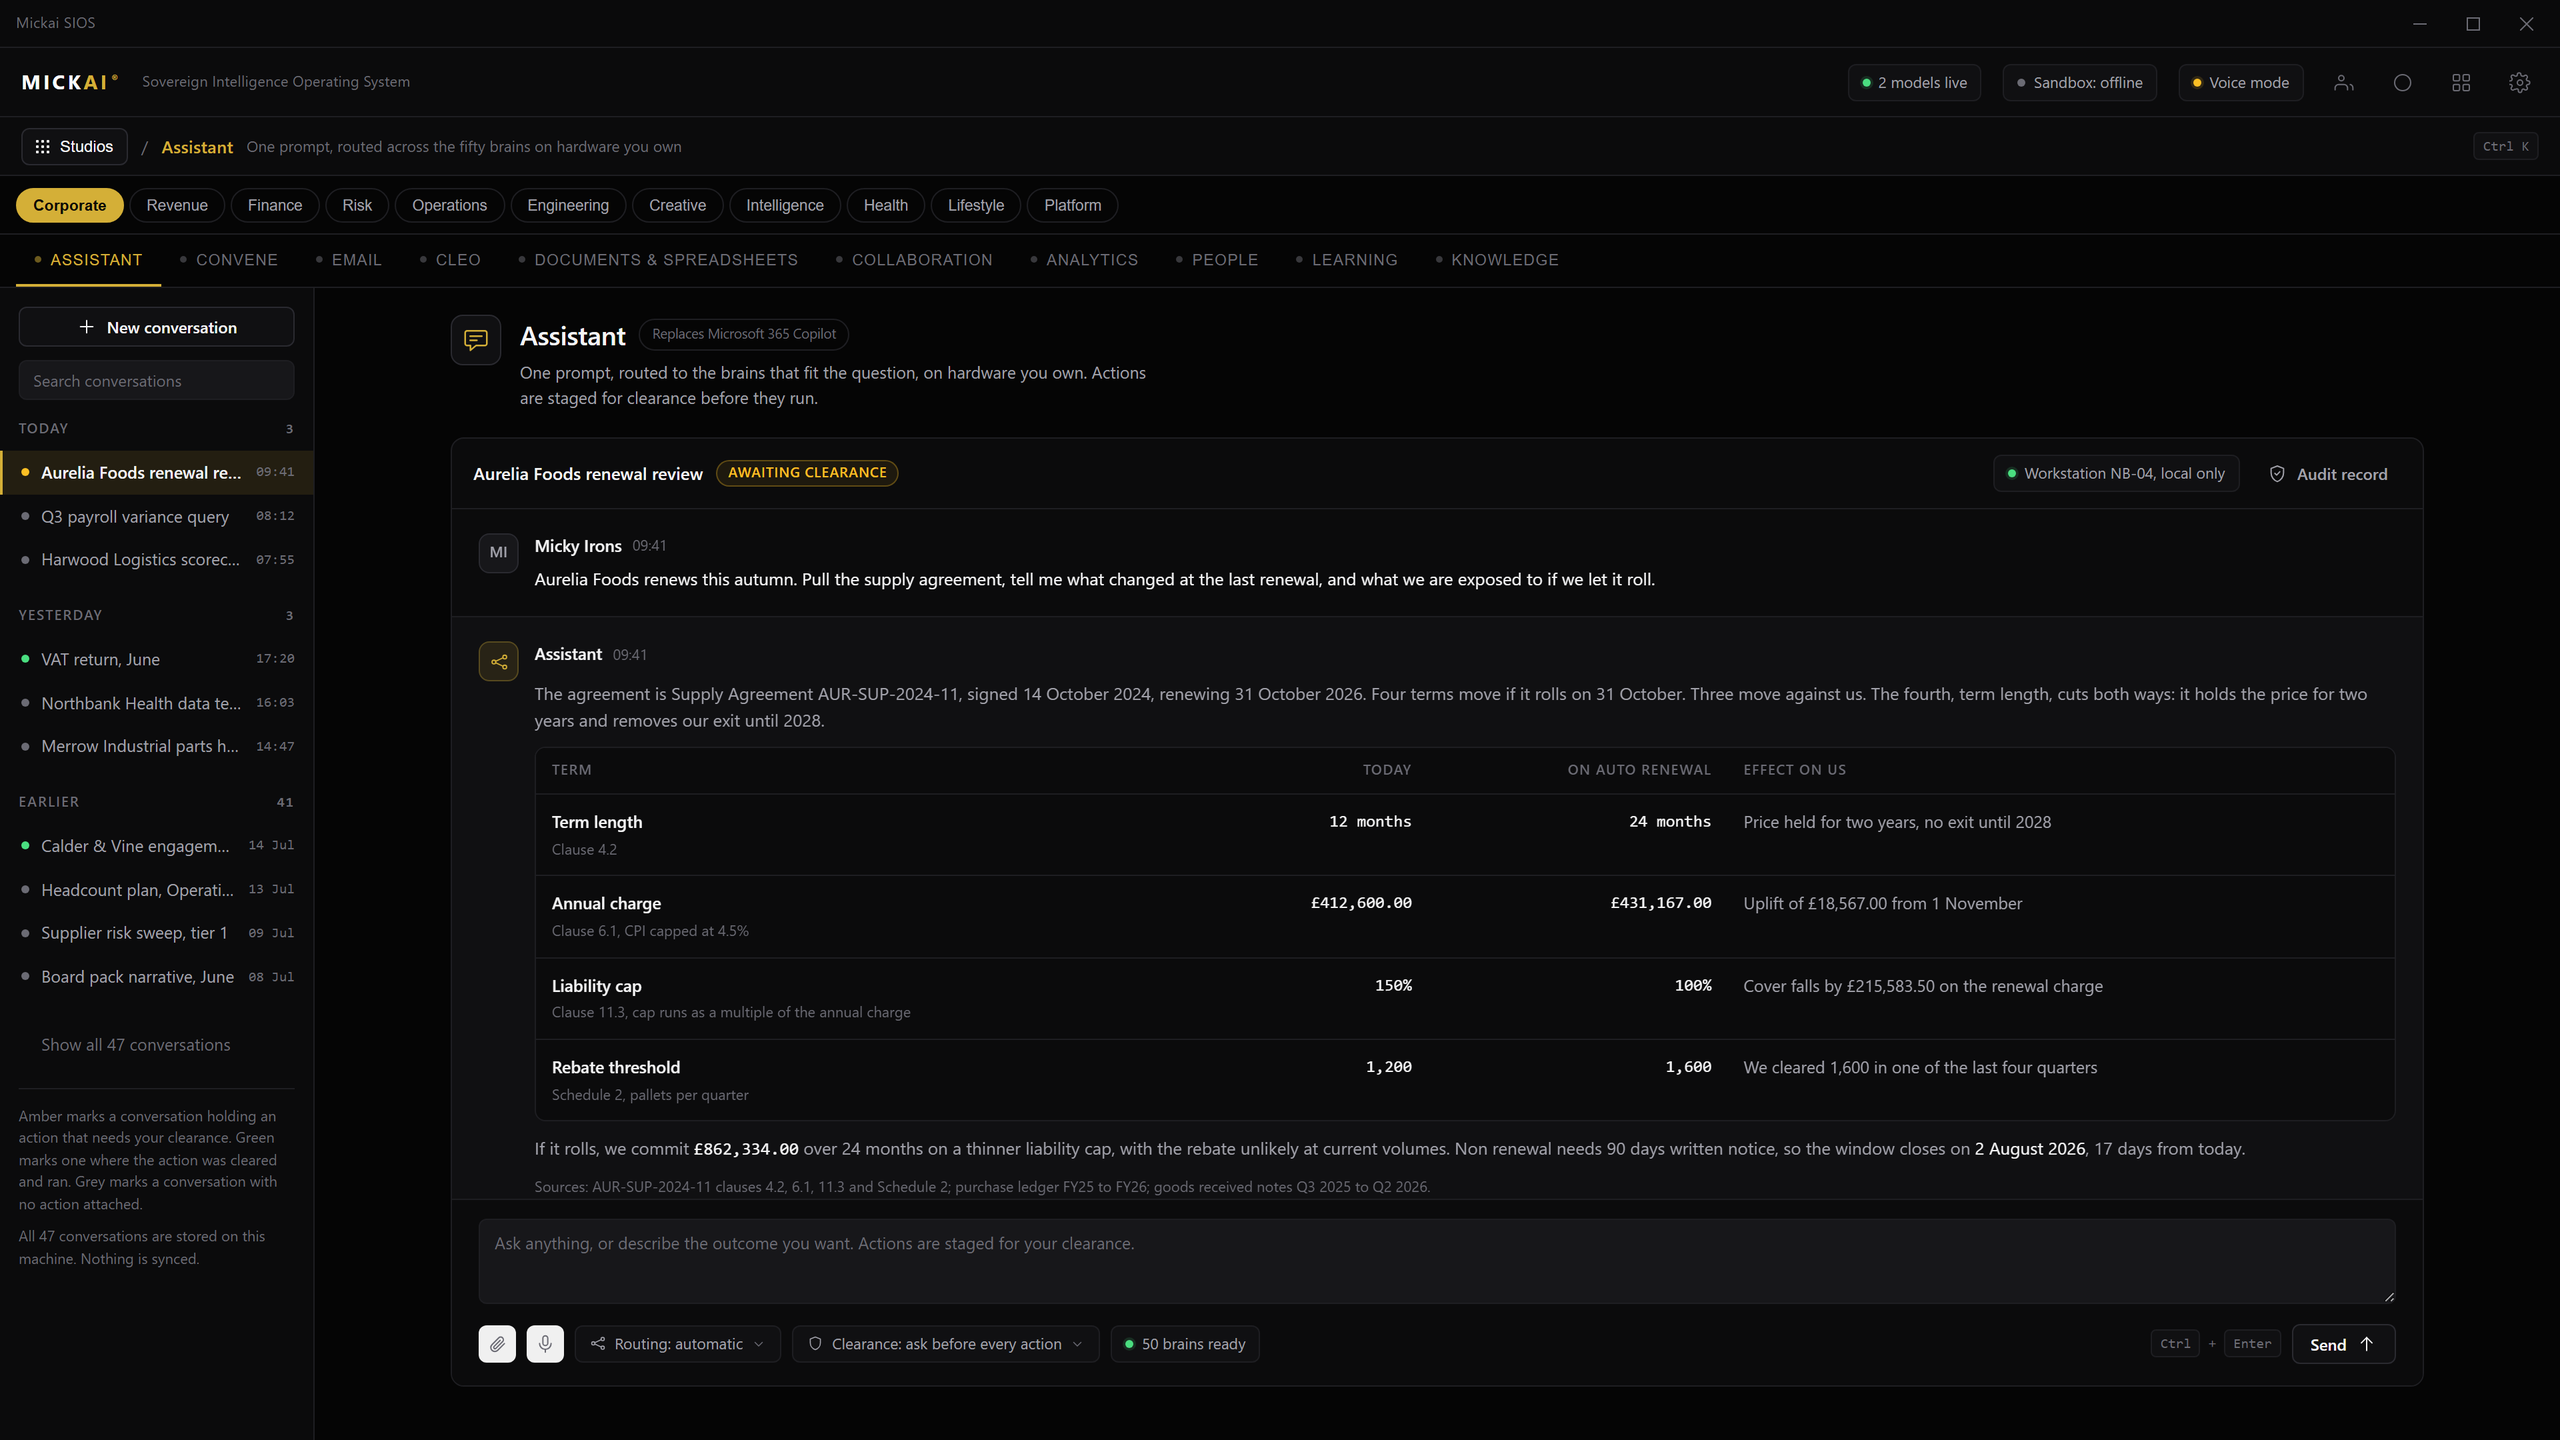Select the Engineering category pill
This screenshot has height=1440, width=2560.
[568, 205]
